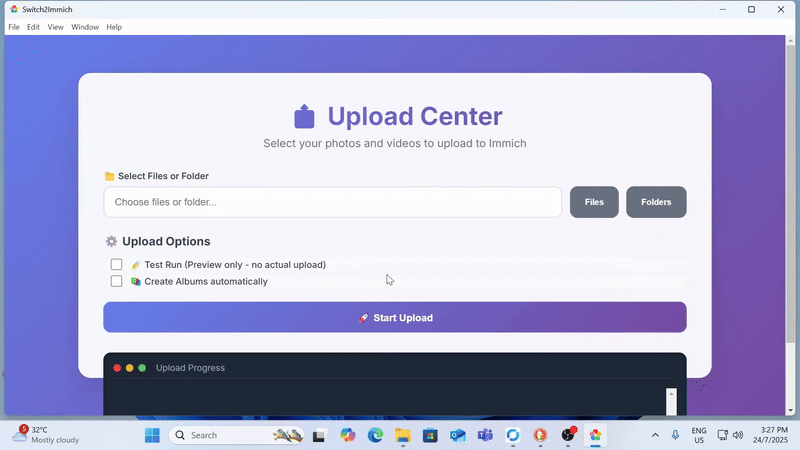Click the main window vertical scrollbar
The image size is (800, 450).
(790, 194)
